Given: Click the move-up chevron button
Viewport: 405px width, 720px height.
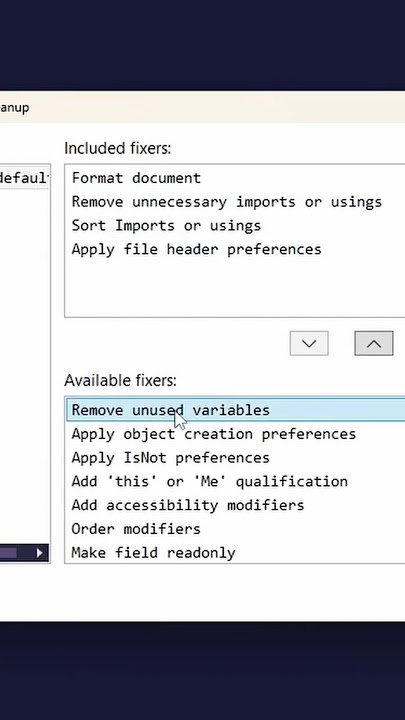Looking at the screenshot, I should click(374, 343).
